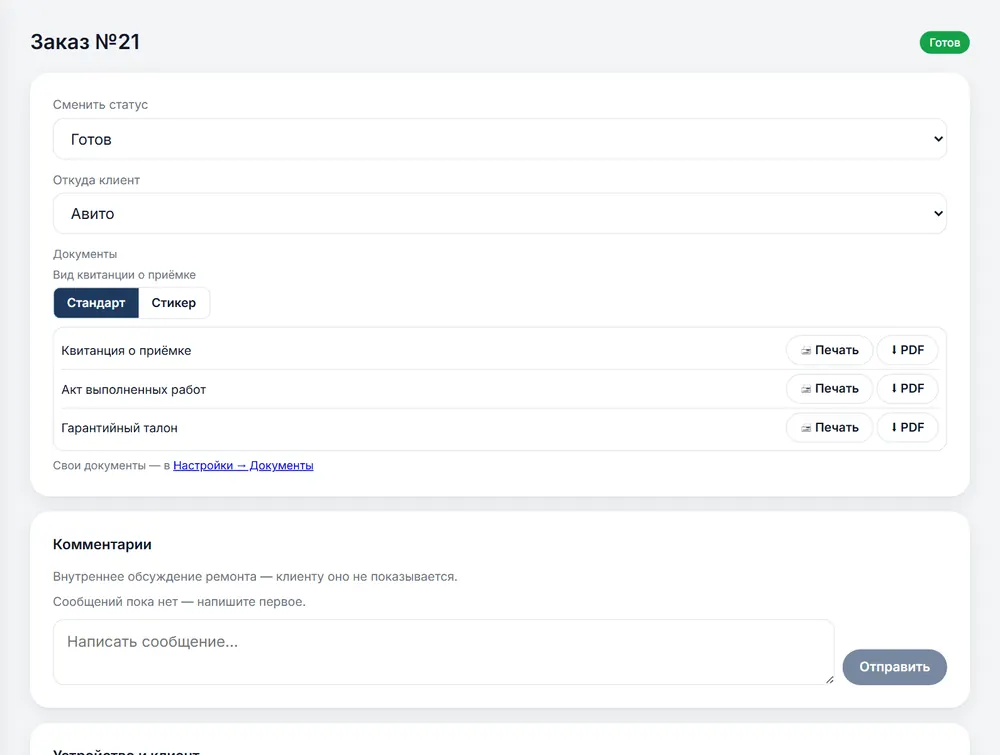1000x755 pixels.
Task: Click the Сообщений пока нет notice text
Action: [179, 602]
